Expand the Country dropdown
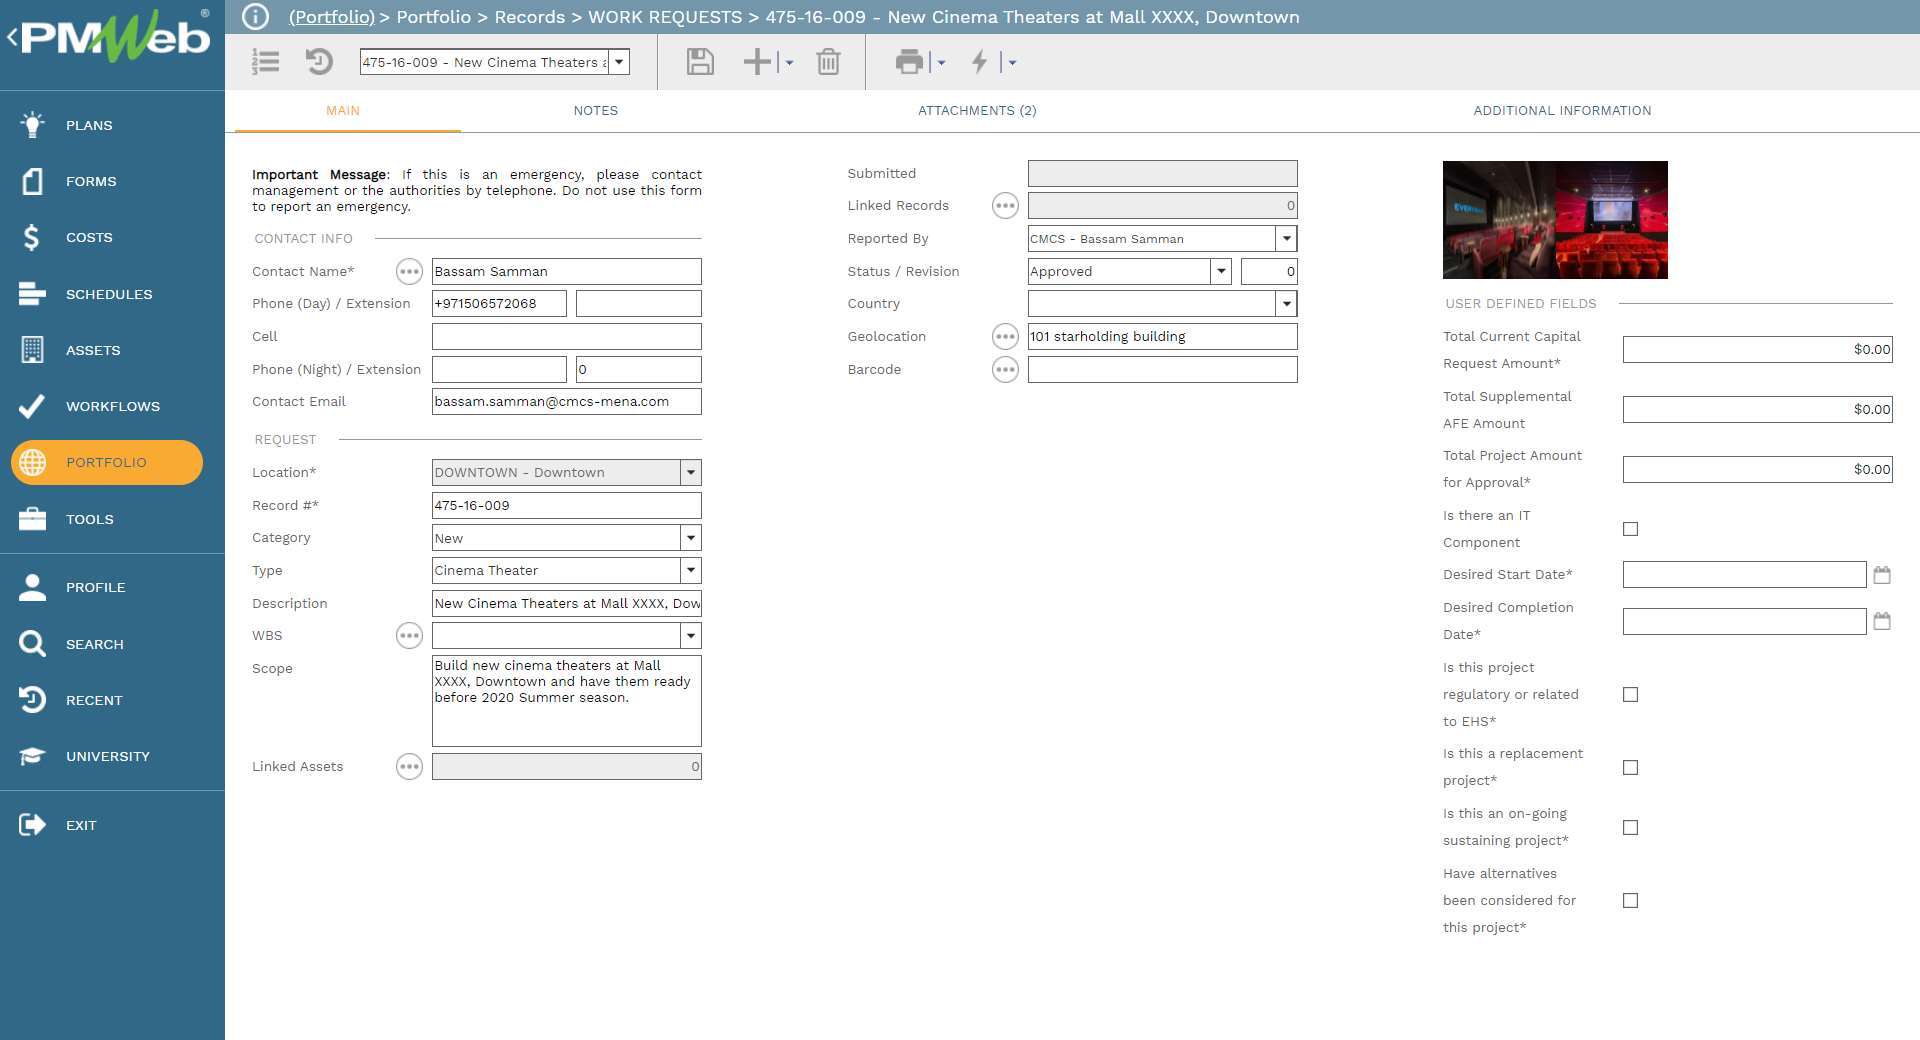The height and width of the screenshot is (1040, 1920). pos(1286,304)
